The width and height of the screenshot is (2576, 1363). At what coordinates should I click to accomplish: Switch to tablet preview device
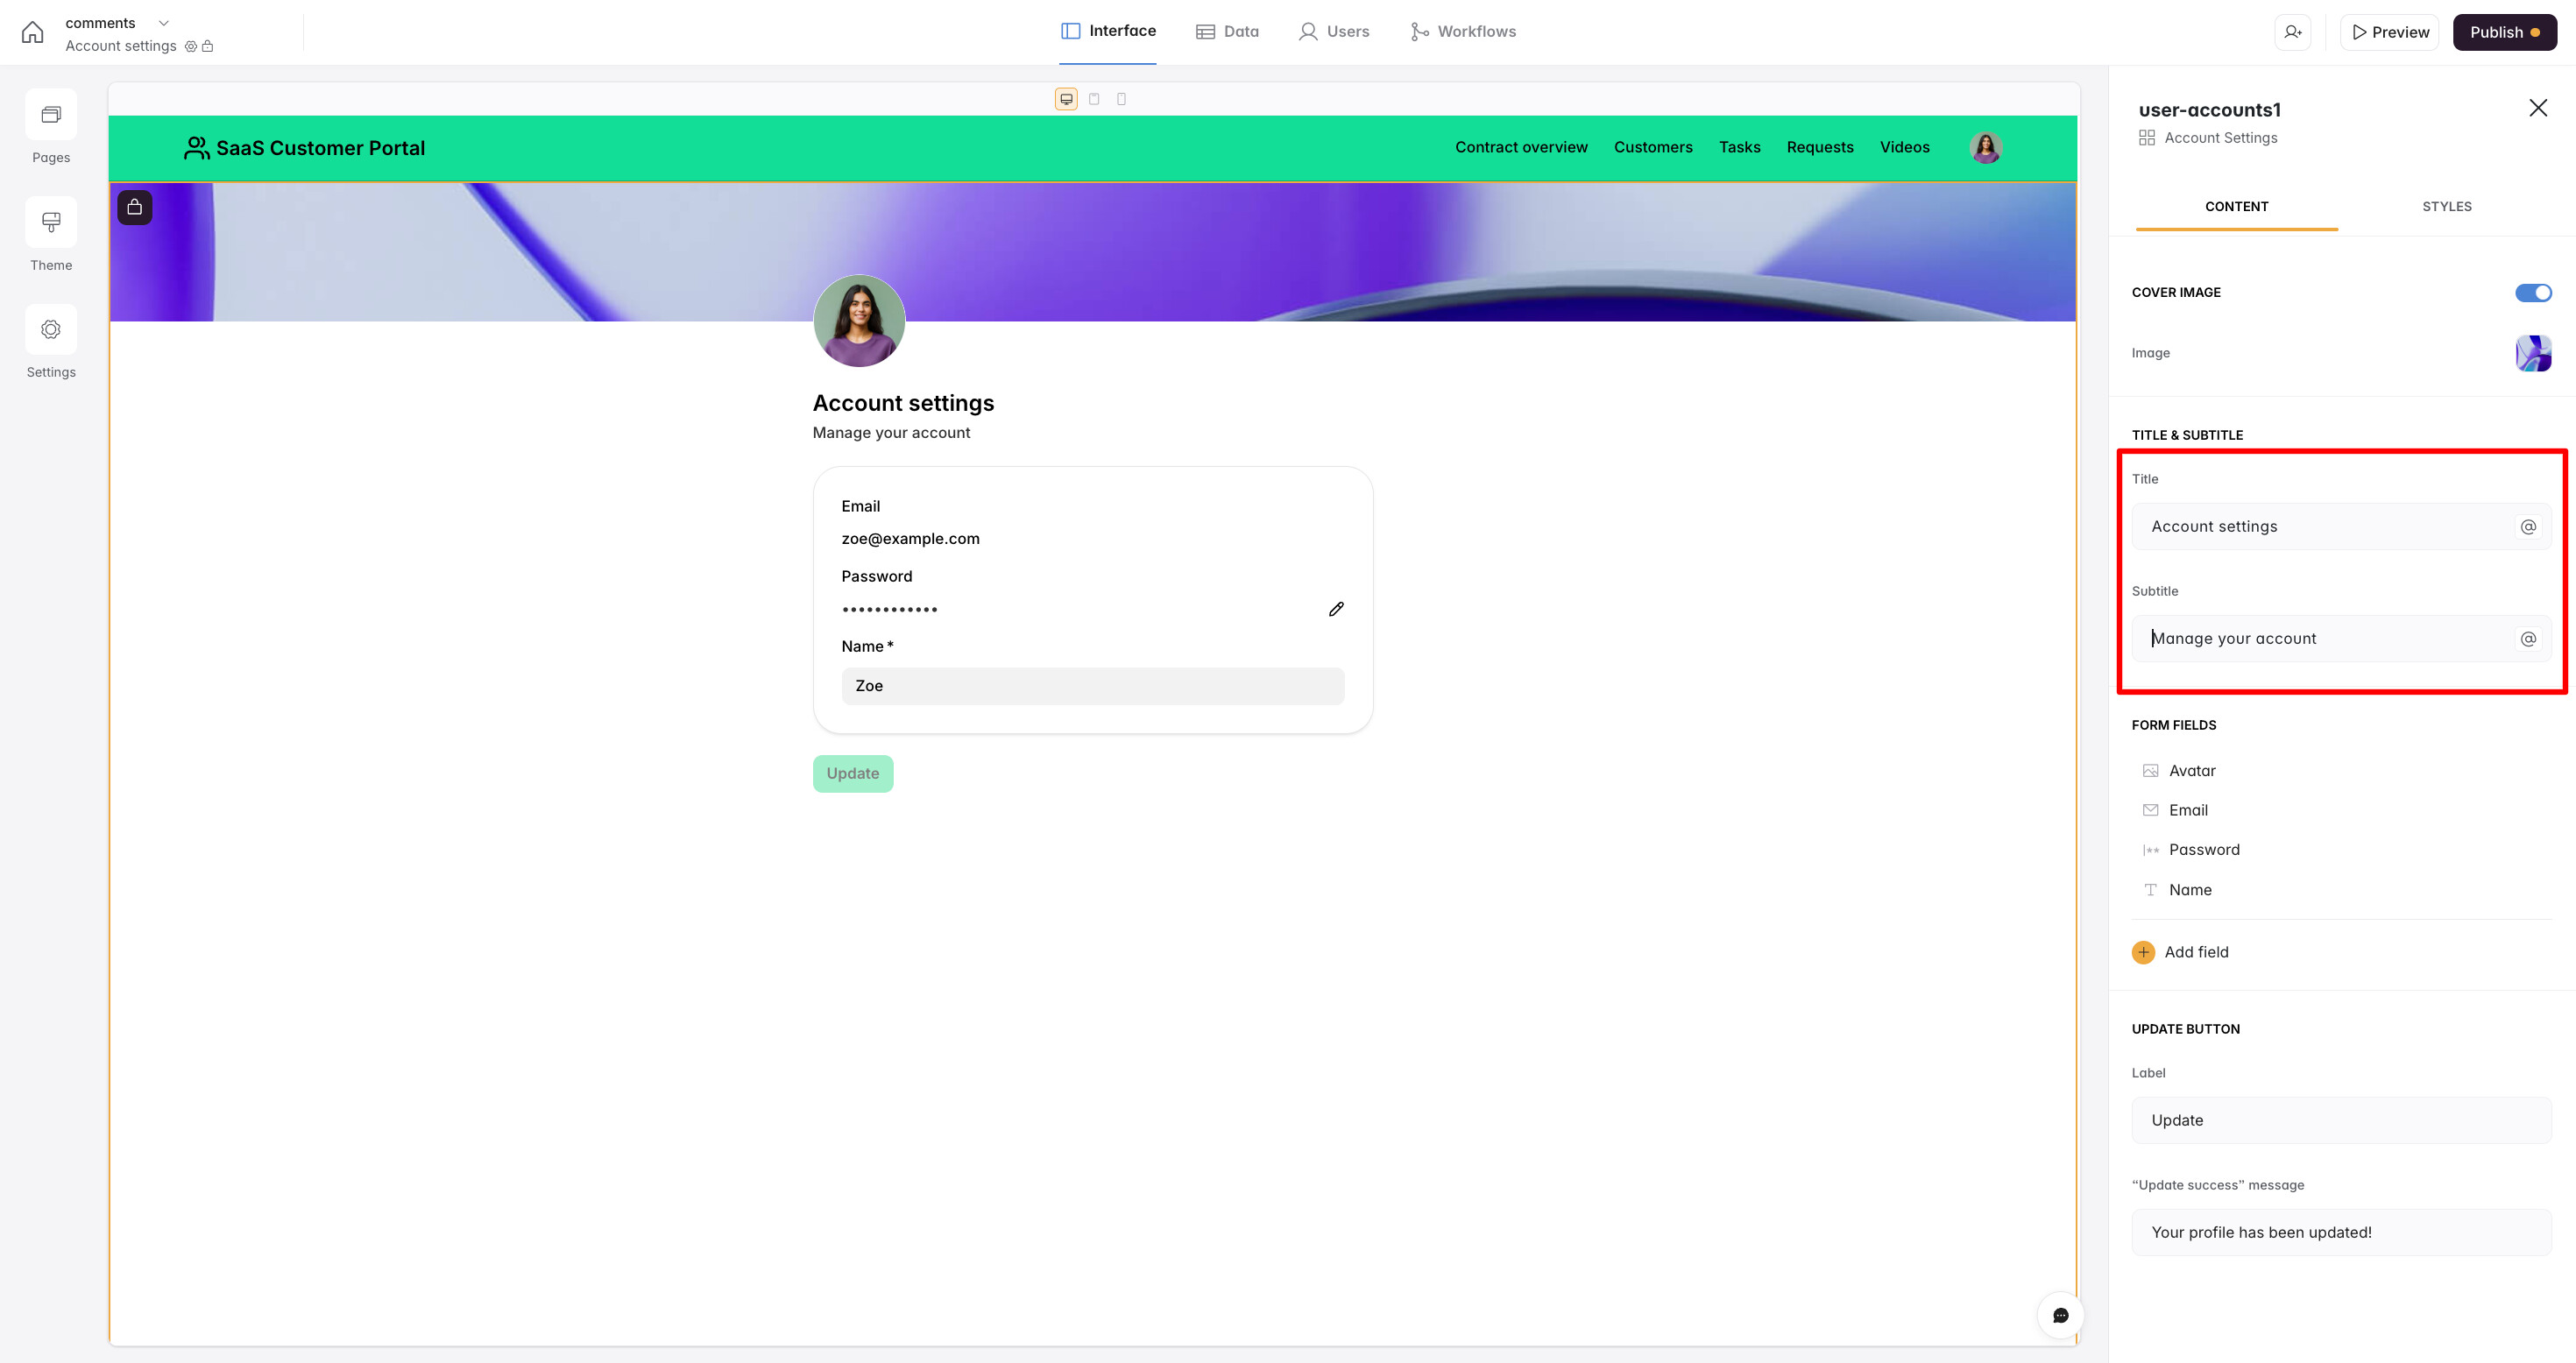[x=1094, y=99]
